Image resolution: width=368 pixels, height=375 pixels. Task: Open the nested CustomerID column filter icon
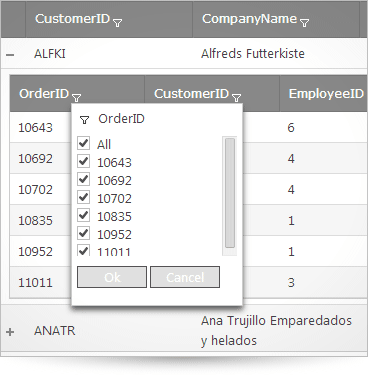(236, 98)
